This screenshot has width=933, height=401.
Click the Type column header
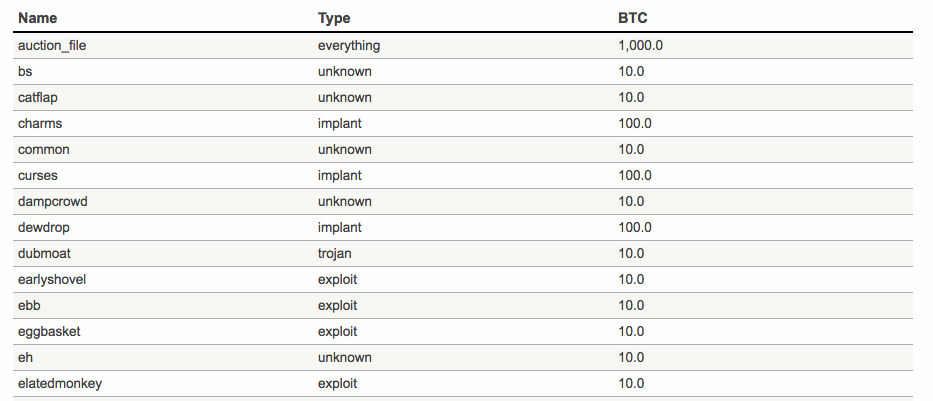coord(334,18)
